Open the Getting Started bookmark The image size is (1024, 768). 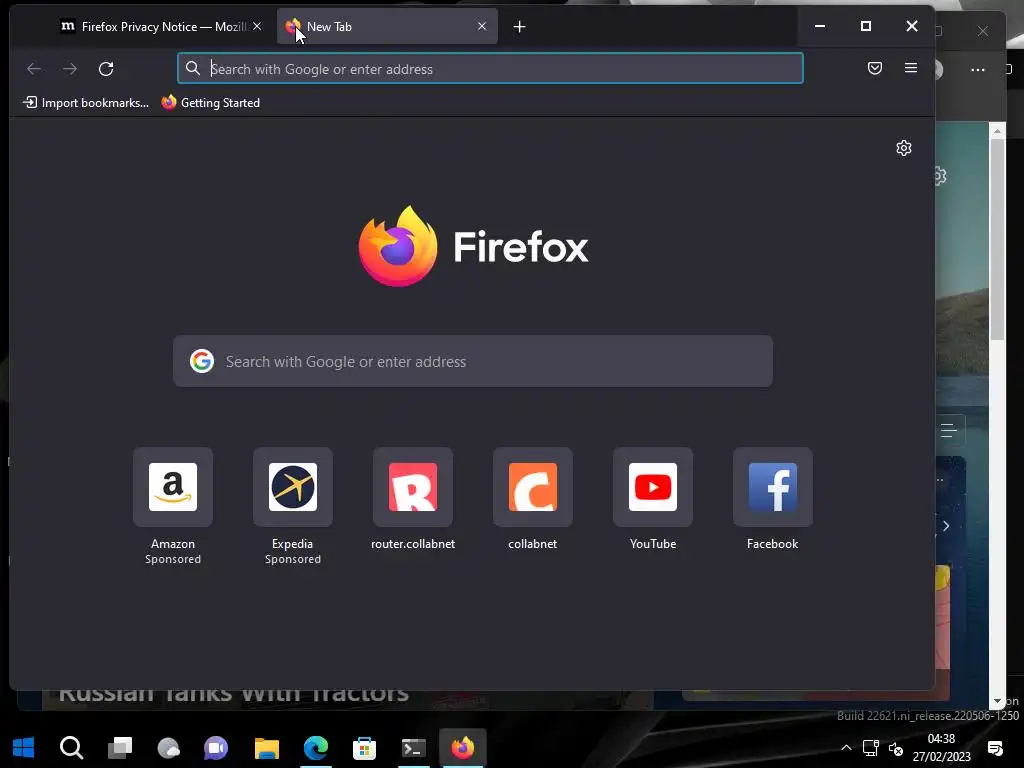(210, 103)
